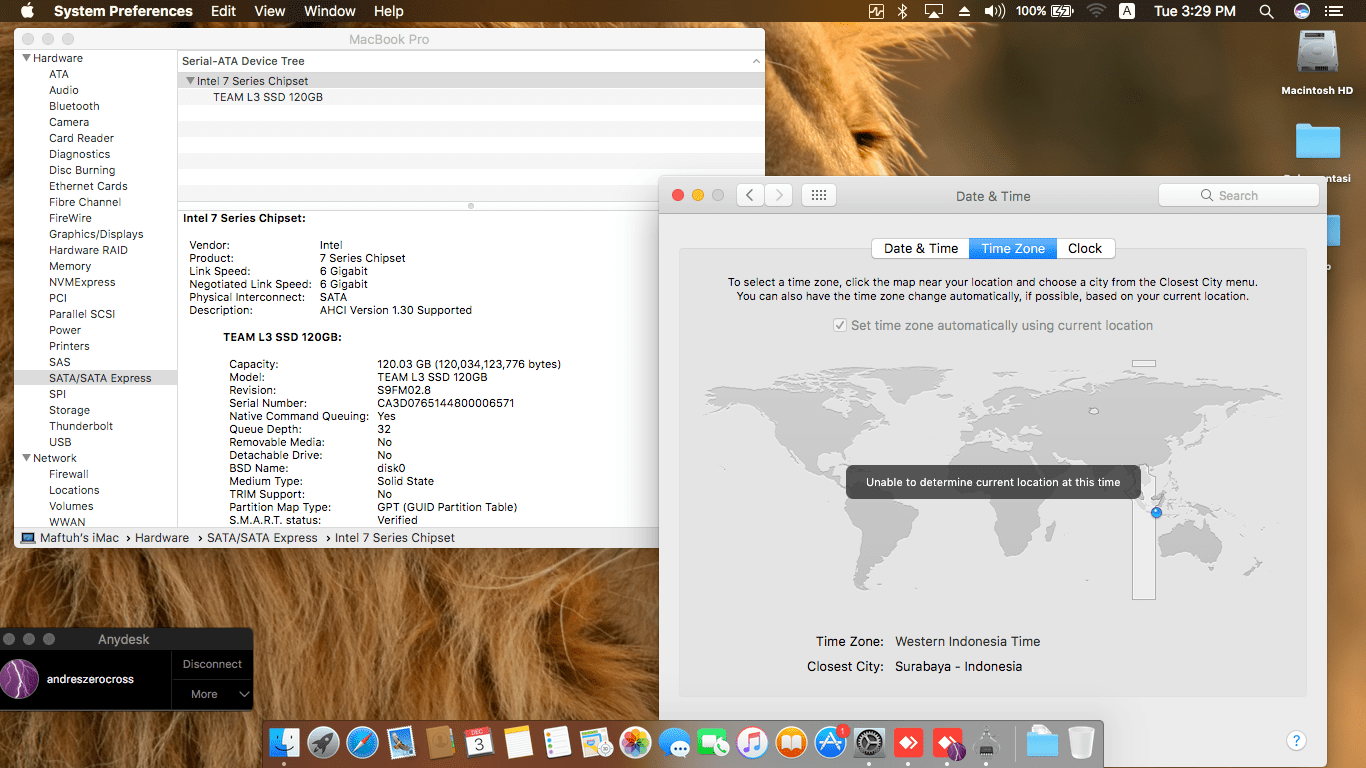
Task: Expand the AnyDesk More dropdown
Action: (212, 694)
